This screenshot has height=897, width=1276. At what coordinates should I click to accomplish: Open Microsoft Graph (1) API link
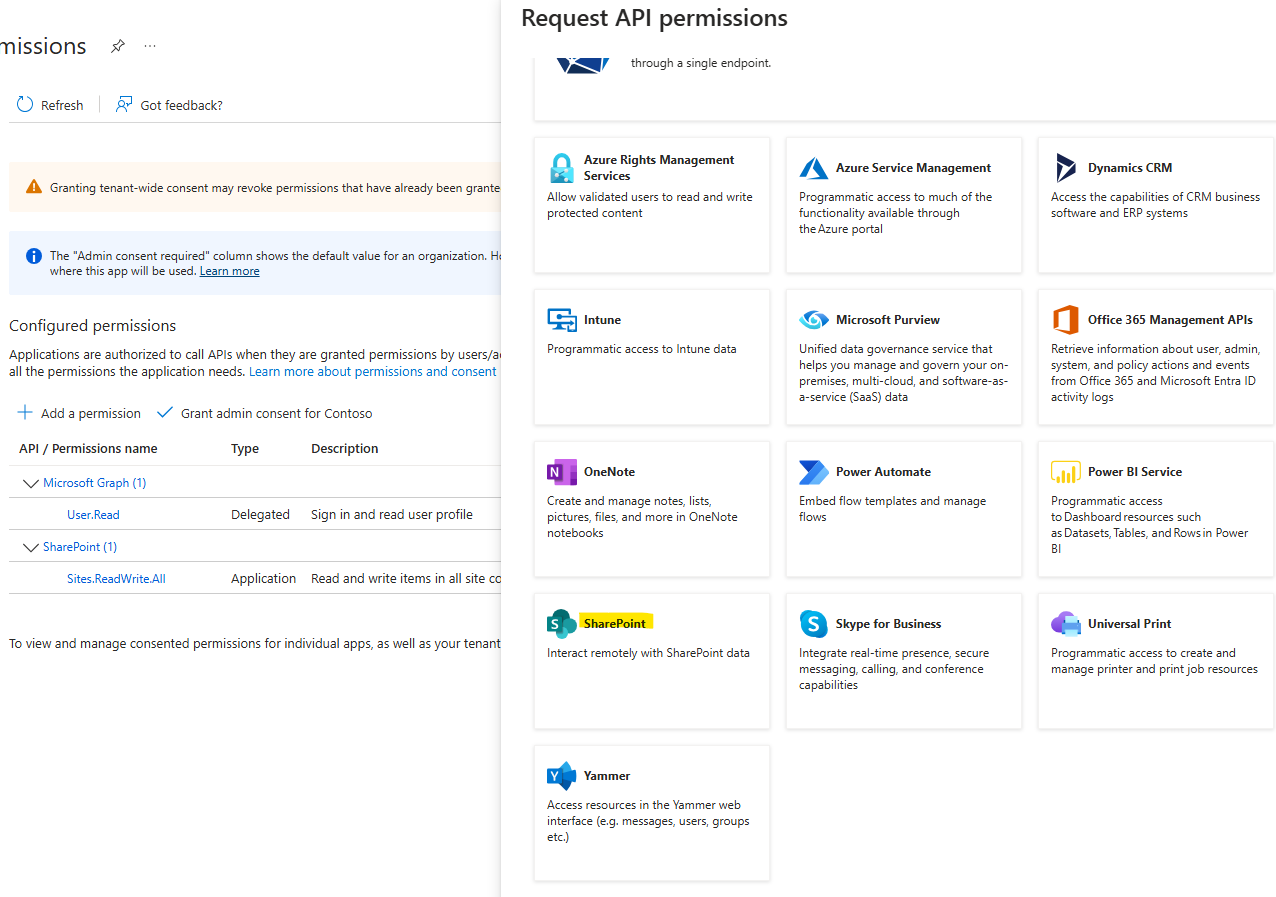click(95, 483)
